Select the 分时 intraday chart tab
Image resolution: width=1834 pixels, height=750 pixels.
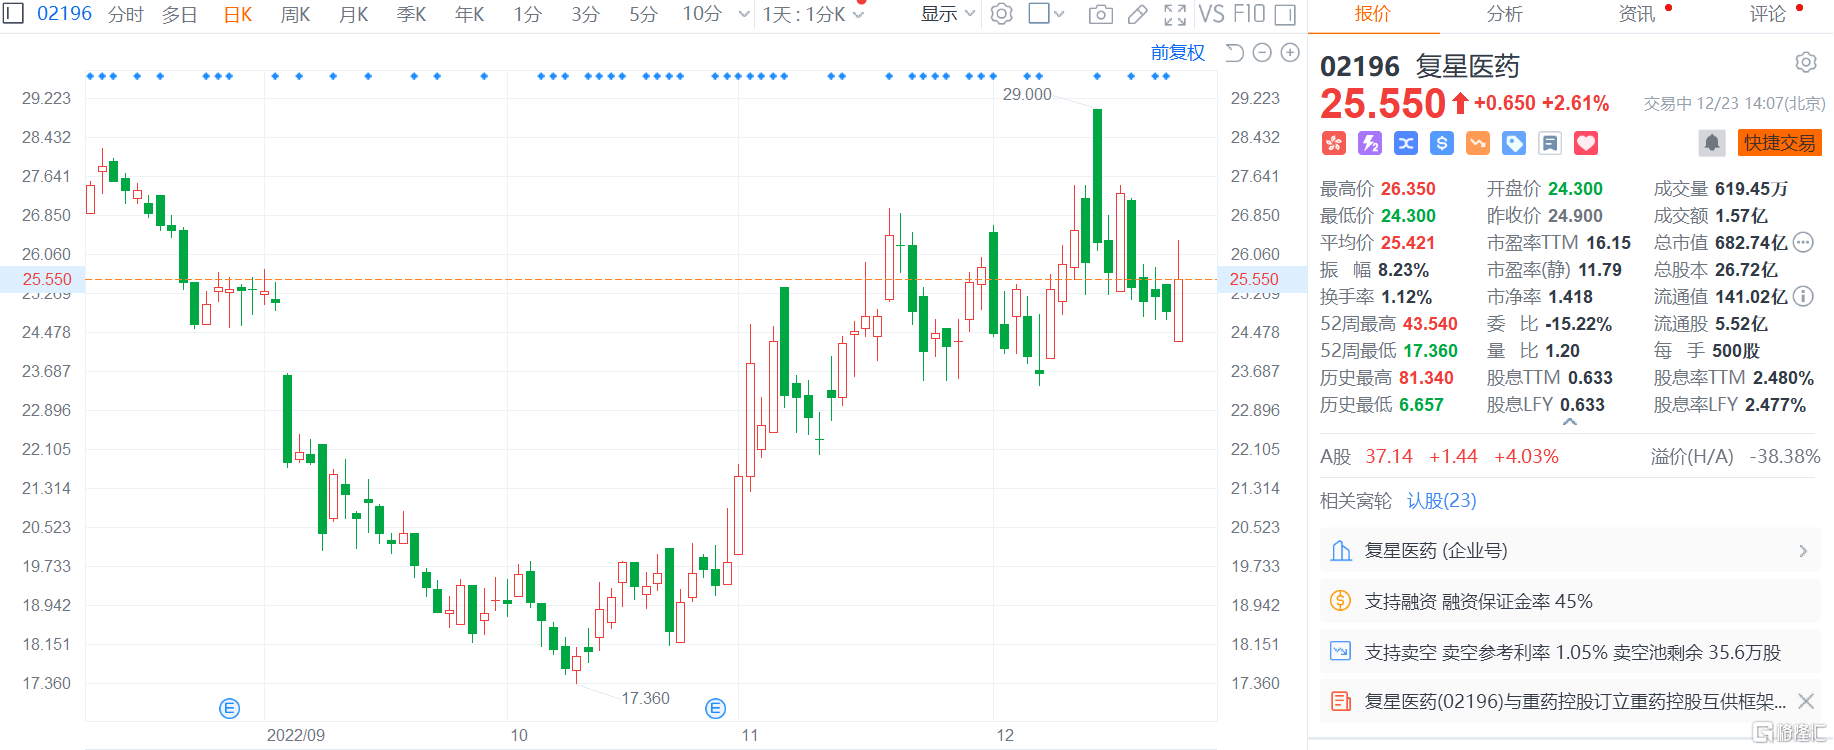126,15
